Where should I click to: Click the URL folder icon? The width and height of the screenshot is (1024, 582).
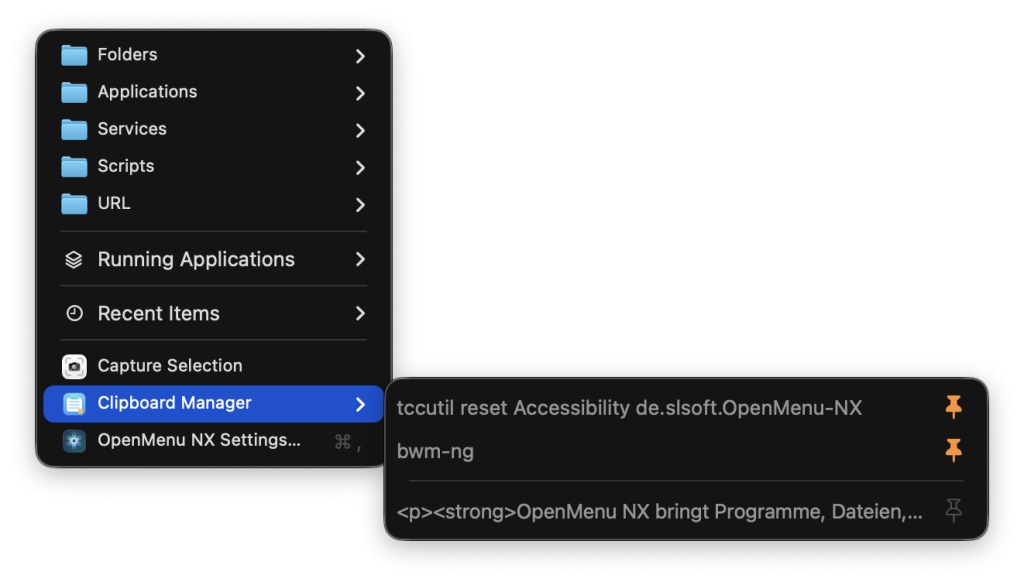tap(74, 204)
